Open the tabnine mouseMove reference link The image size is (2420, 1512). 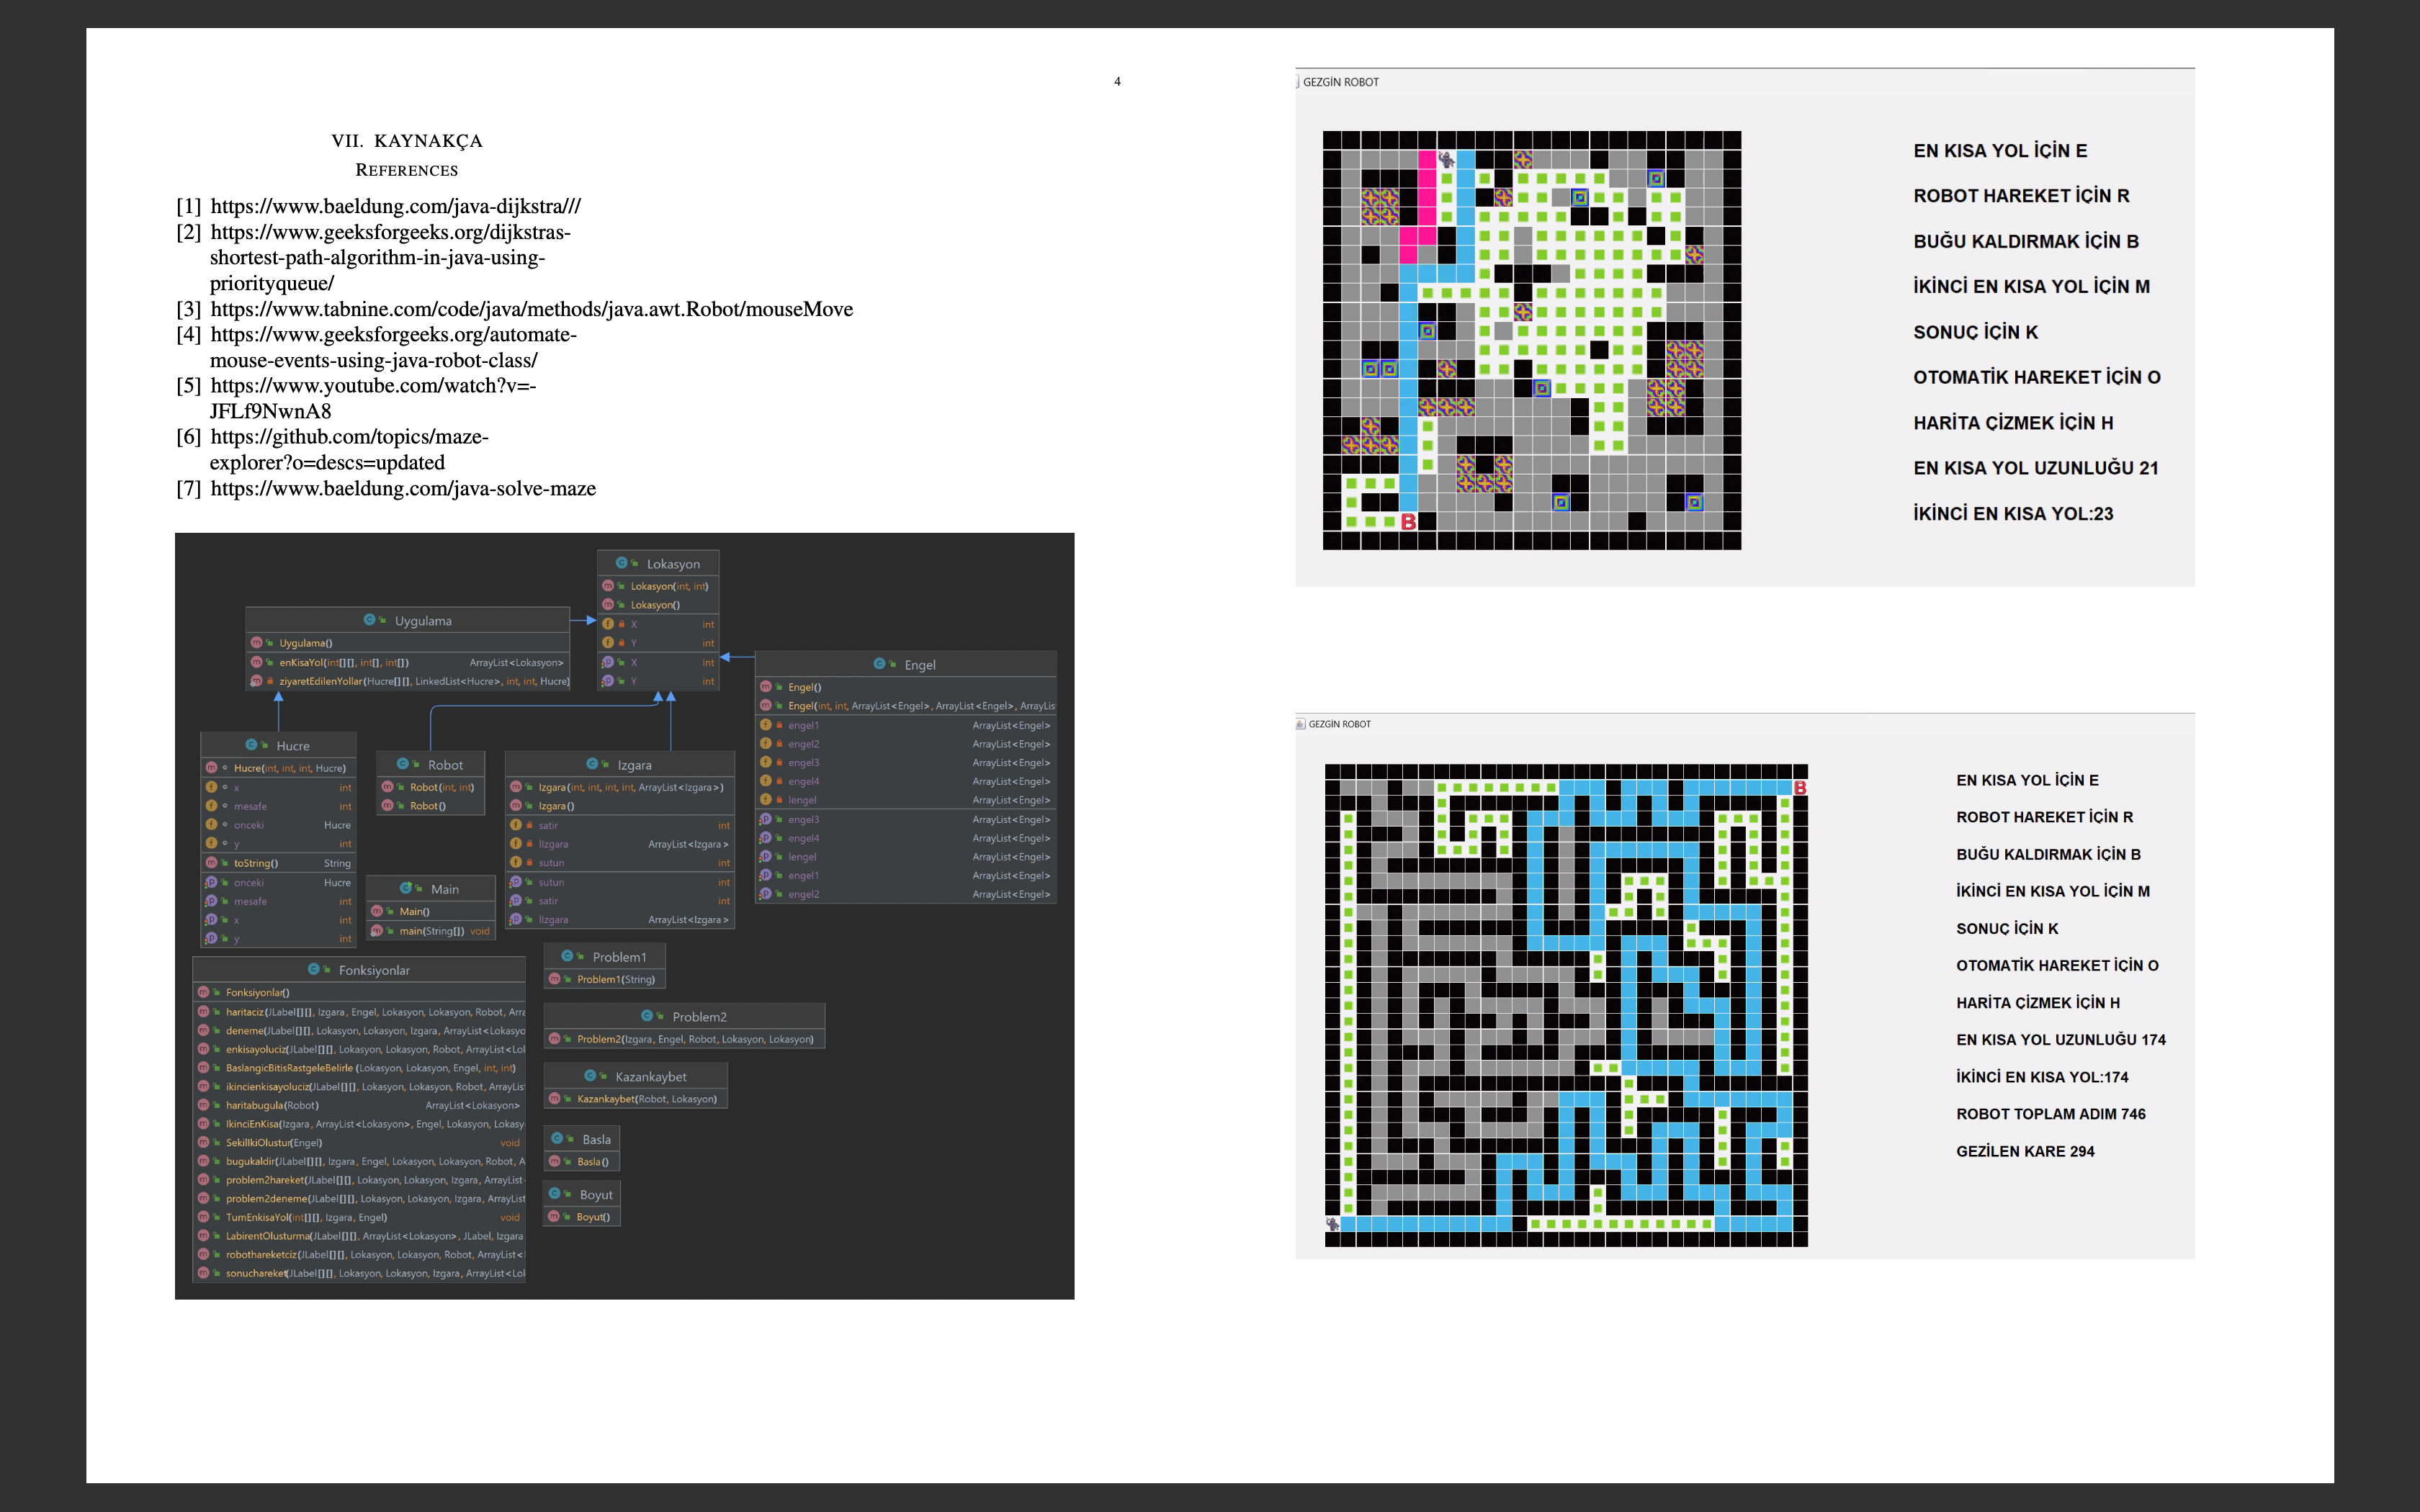pos(531,309)
